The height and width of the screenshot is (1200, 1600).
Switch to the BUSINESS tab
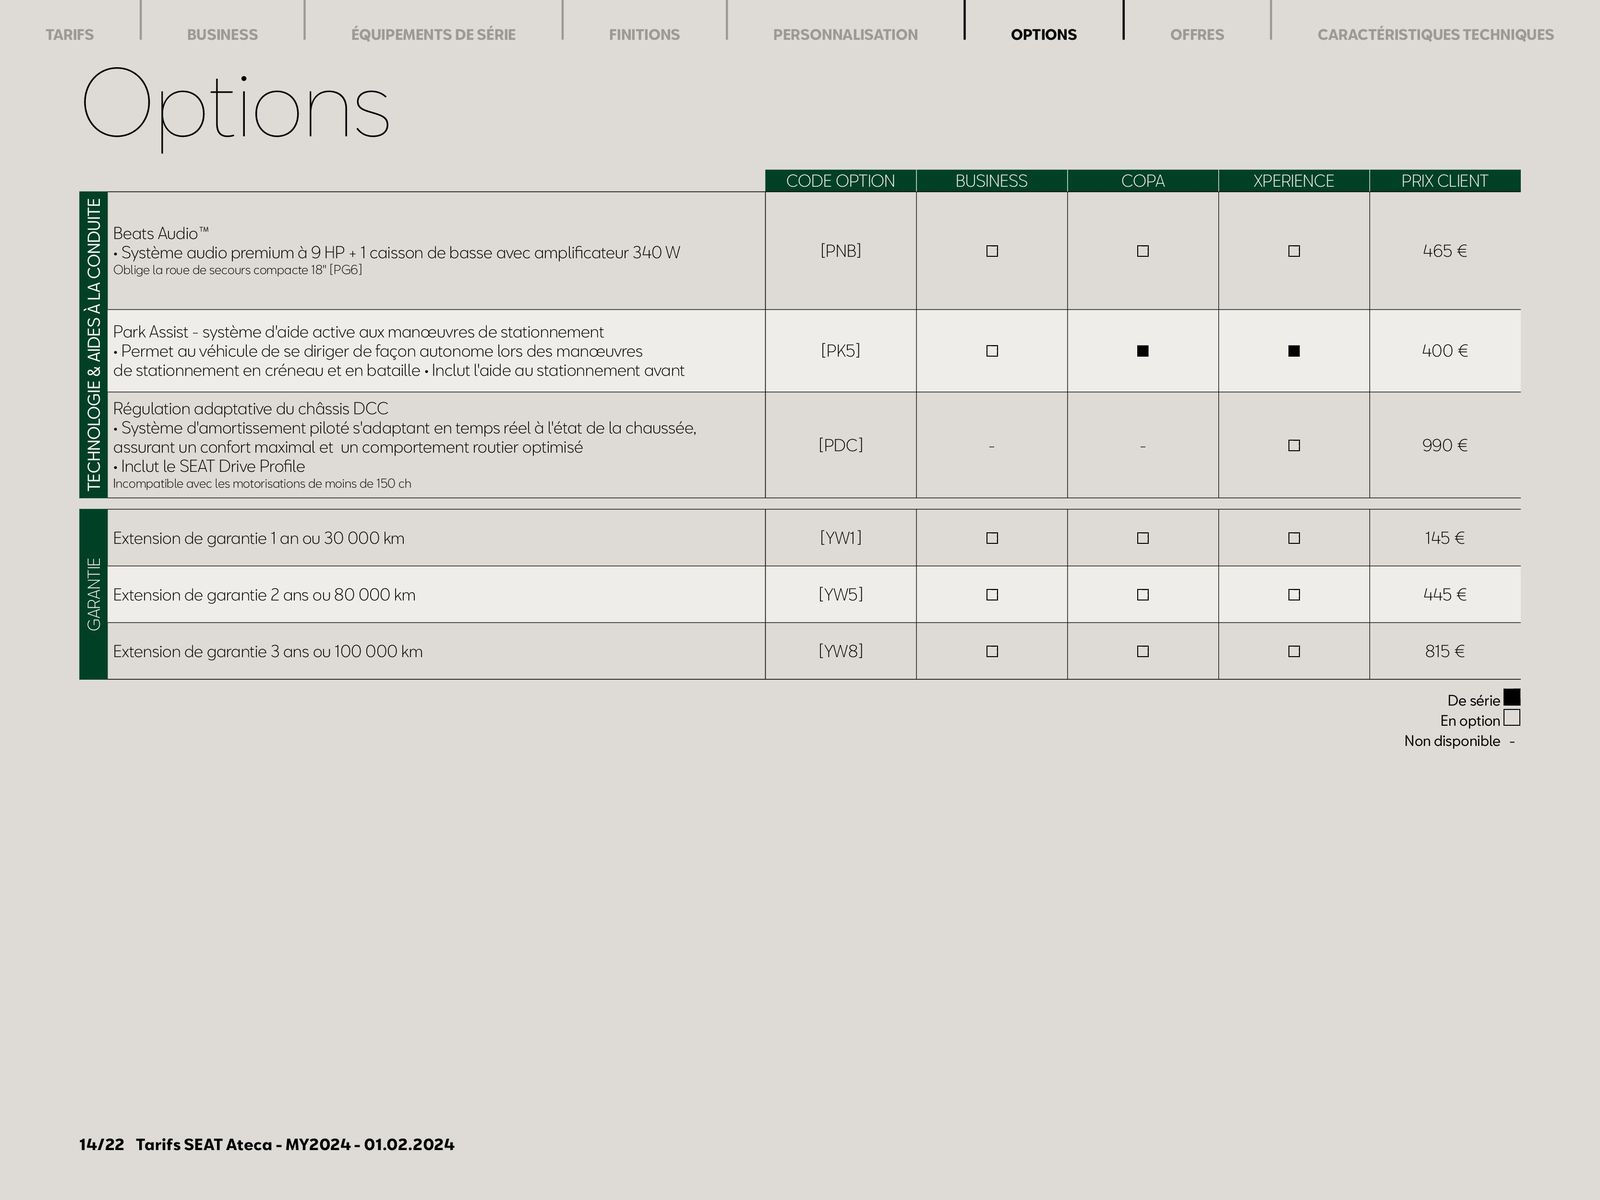tap(222, 34)
